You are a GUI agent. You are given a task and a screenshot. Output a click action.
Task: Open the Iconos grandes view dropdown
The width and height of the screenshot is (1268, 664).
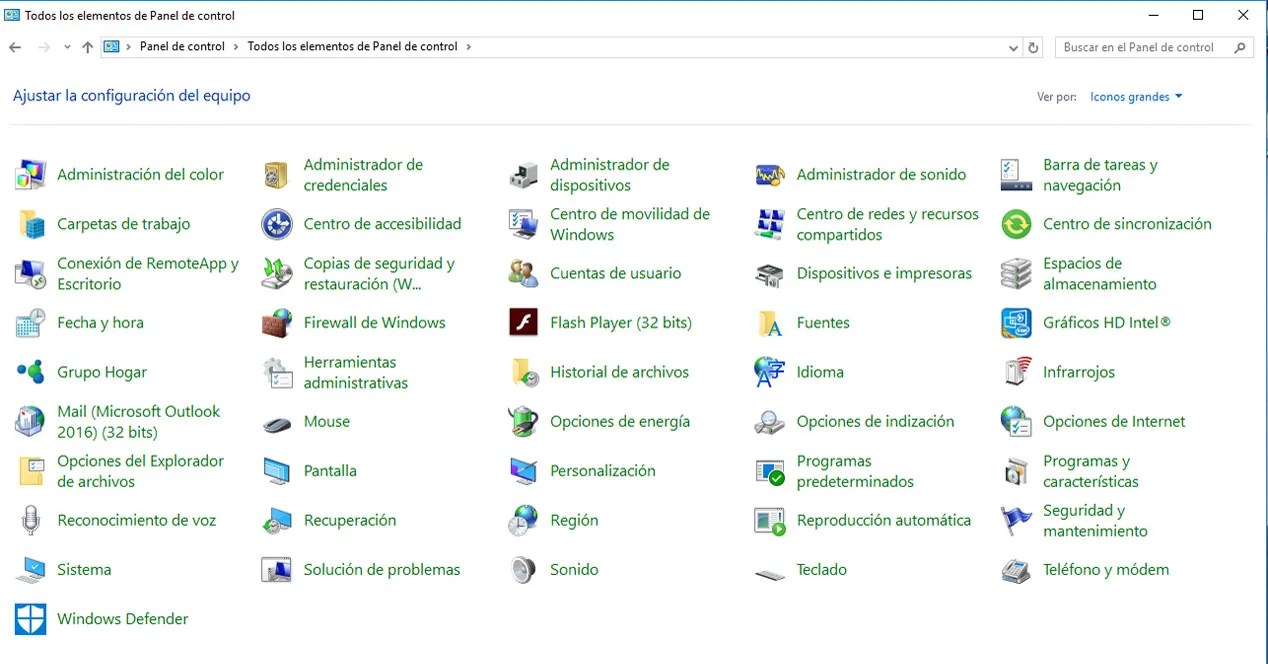coord(1136,97)
